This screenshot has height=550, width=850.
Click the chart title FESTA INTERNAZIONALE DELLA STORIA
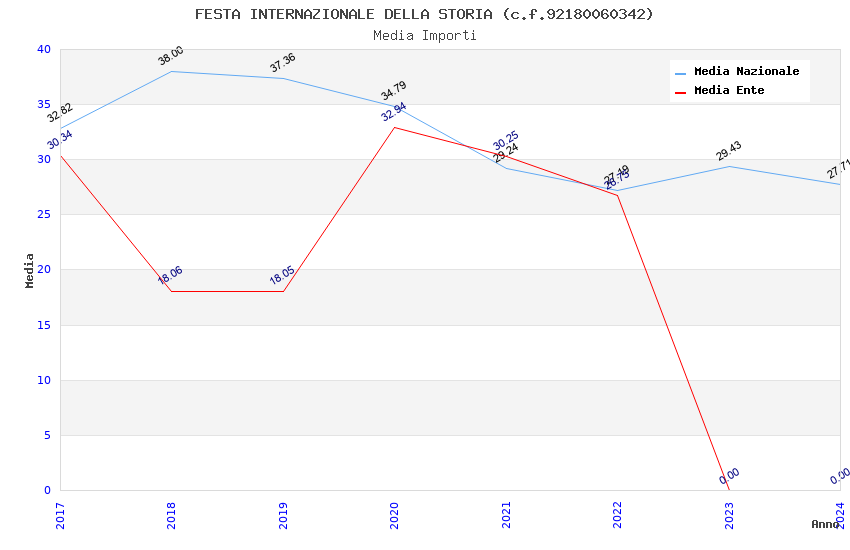pos(424,14)
